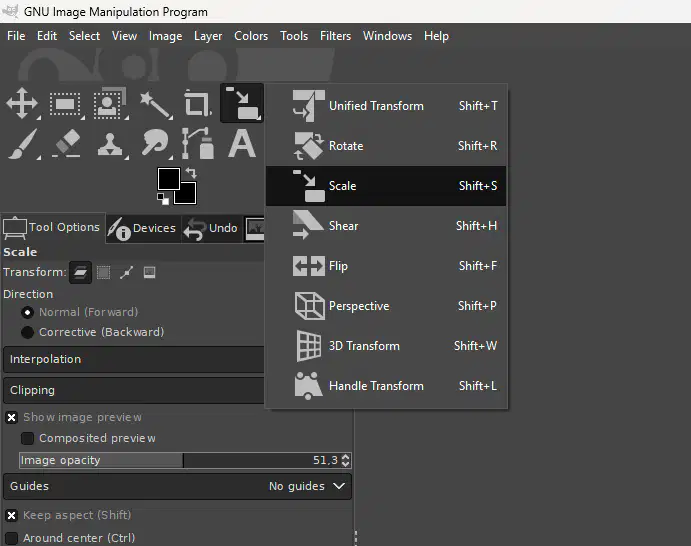
Task: Click the GIMP Wilber logo in title bar
Action: click(x=11, y=11)
